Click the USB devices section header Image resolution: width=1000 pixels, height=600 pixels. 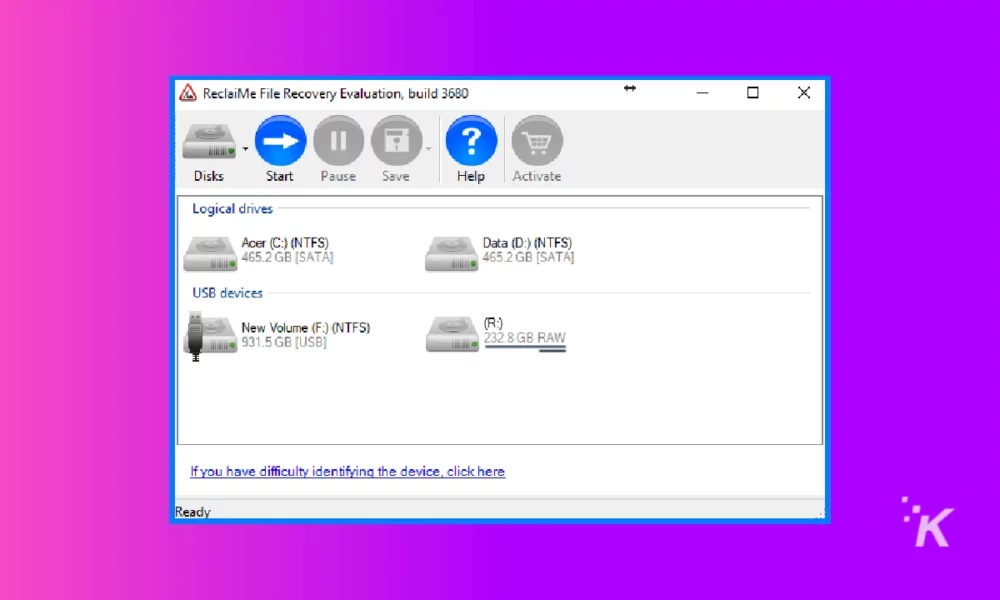pyautogui.click(x=228, y=293)
